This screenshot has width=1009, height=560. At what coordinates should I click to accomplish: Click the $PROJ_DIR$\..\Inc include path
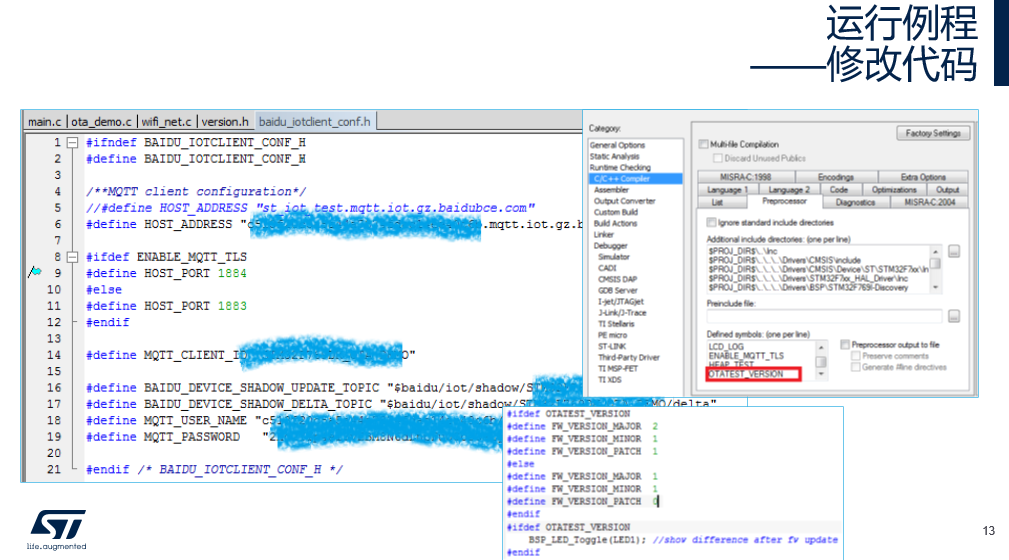(743, 251)
